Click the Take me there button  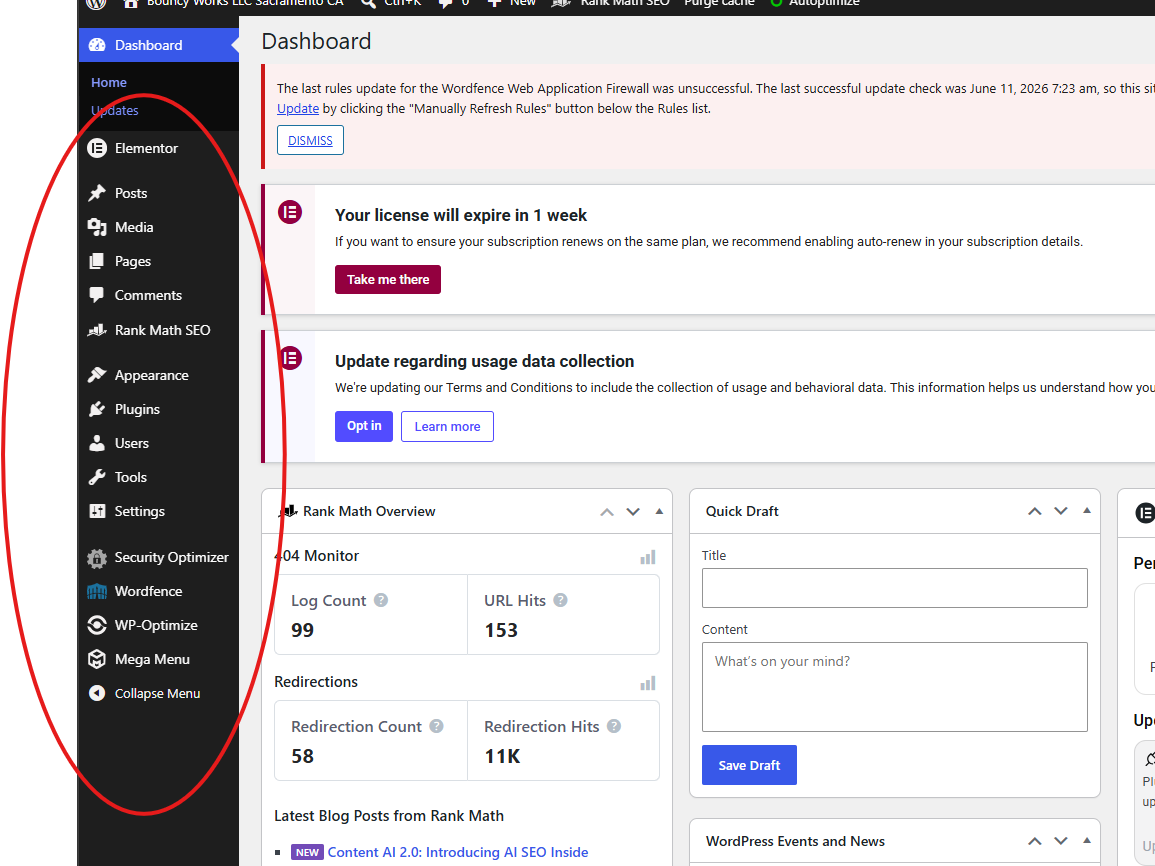pyautogui.click(x=387, y=280)
